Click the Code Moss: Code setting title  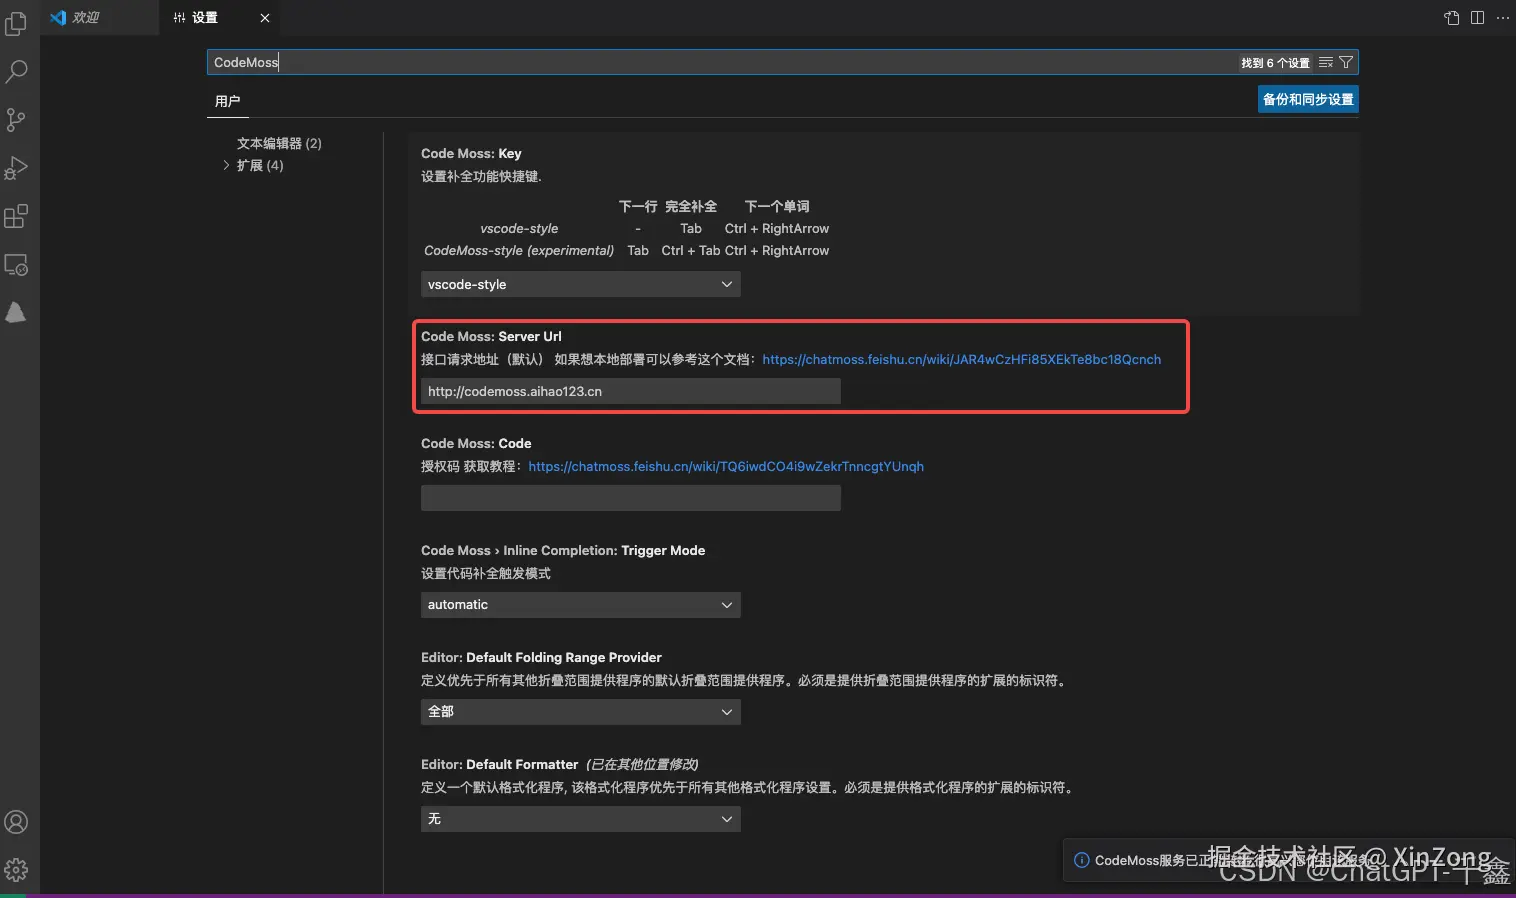(x=476, y=443)
